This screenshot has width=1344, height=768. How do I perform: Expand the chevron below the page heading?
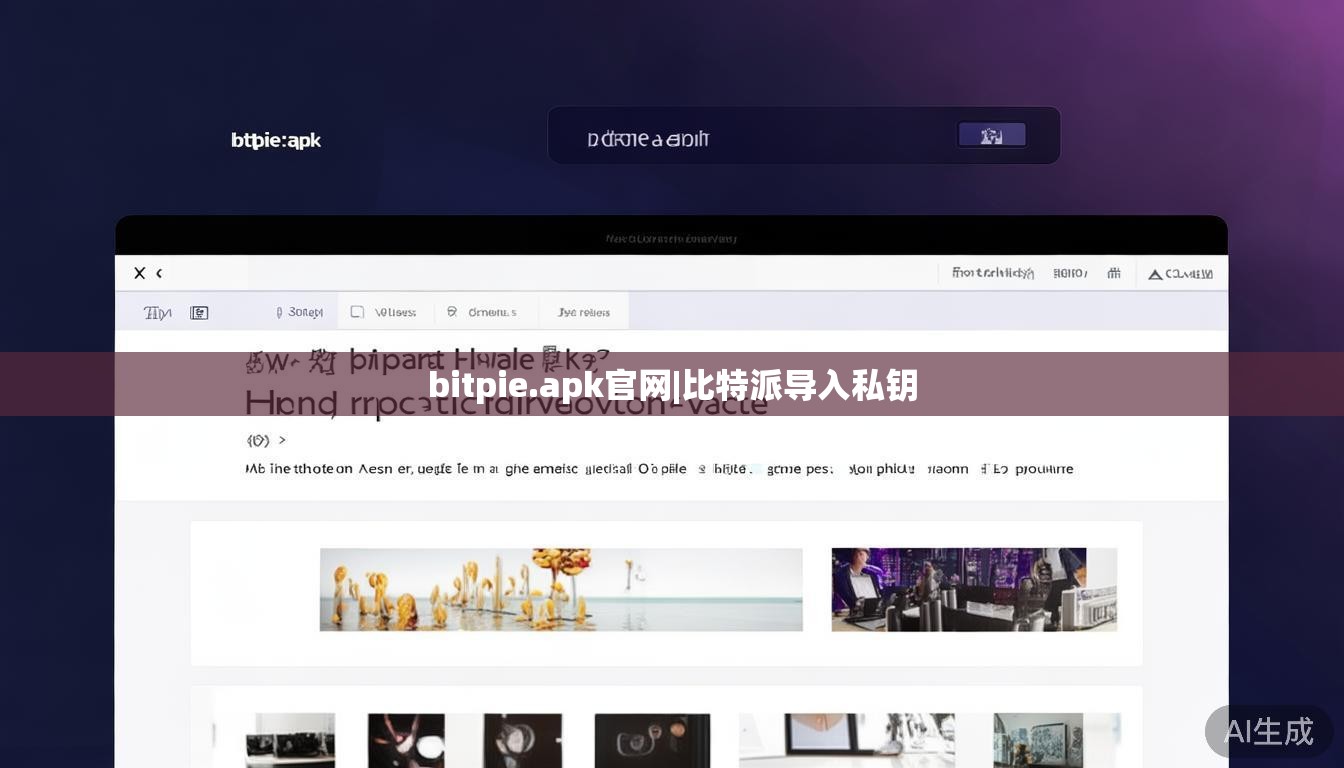pyautogui.click(x=282, y=440)
